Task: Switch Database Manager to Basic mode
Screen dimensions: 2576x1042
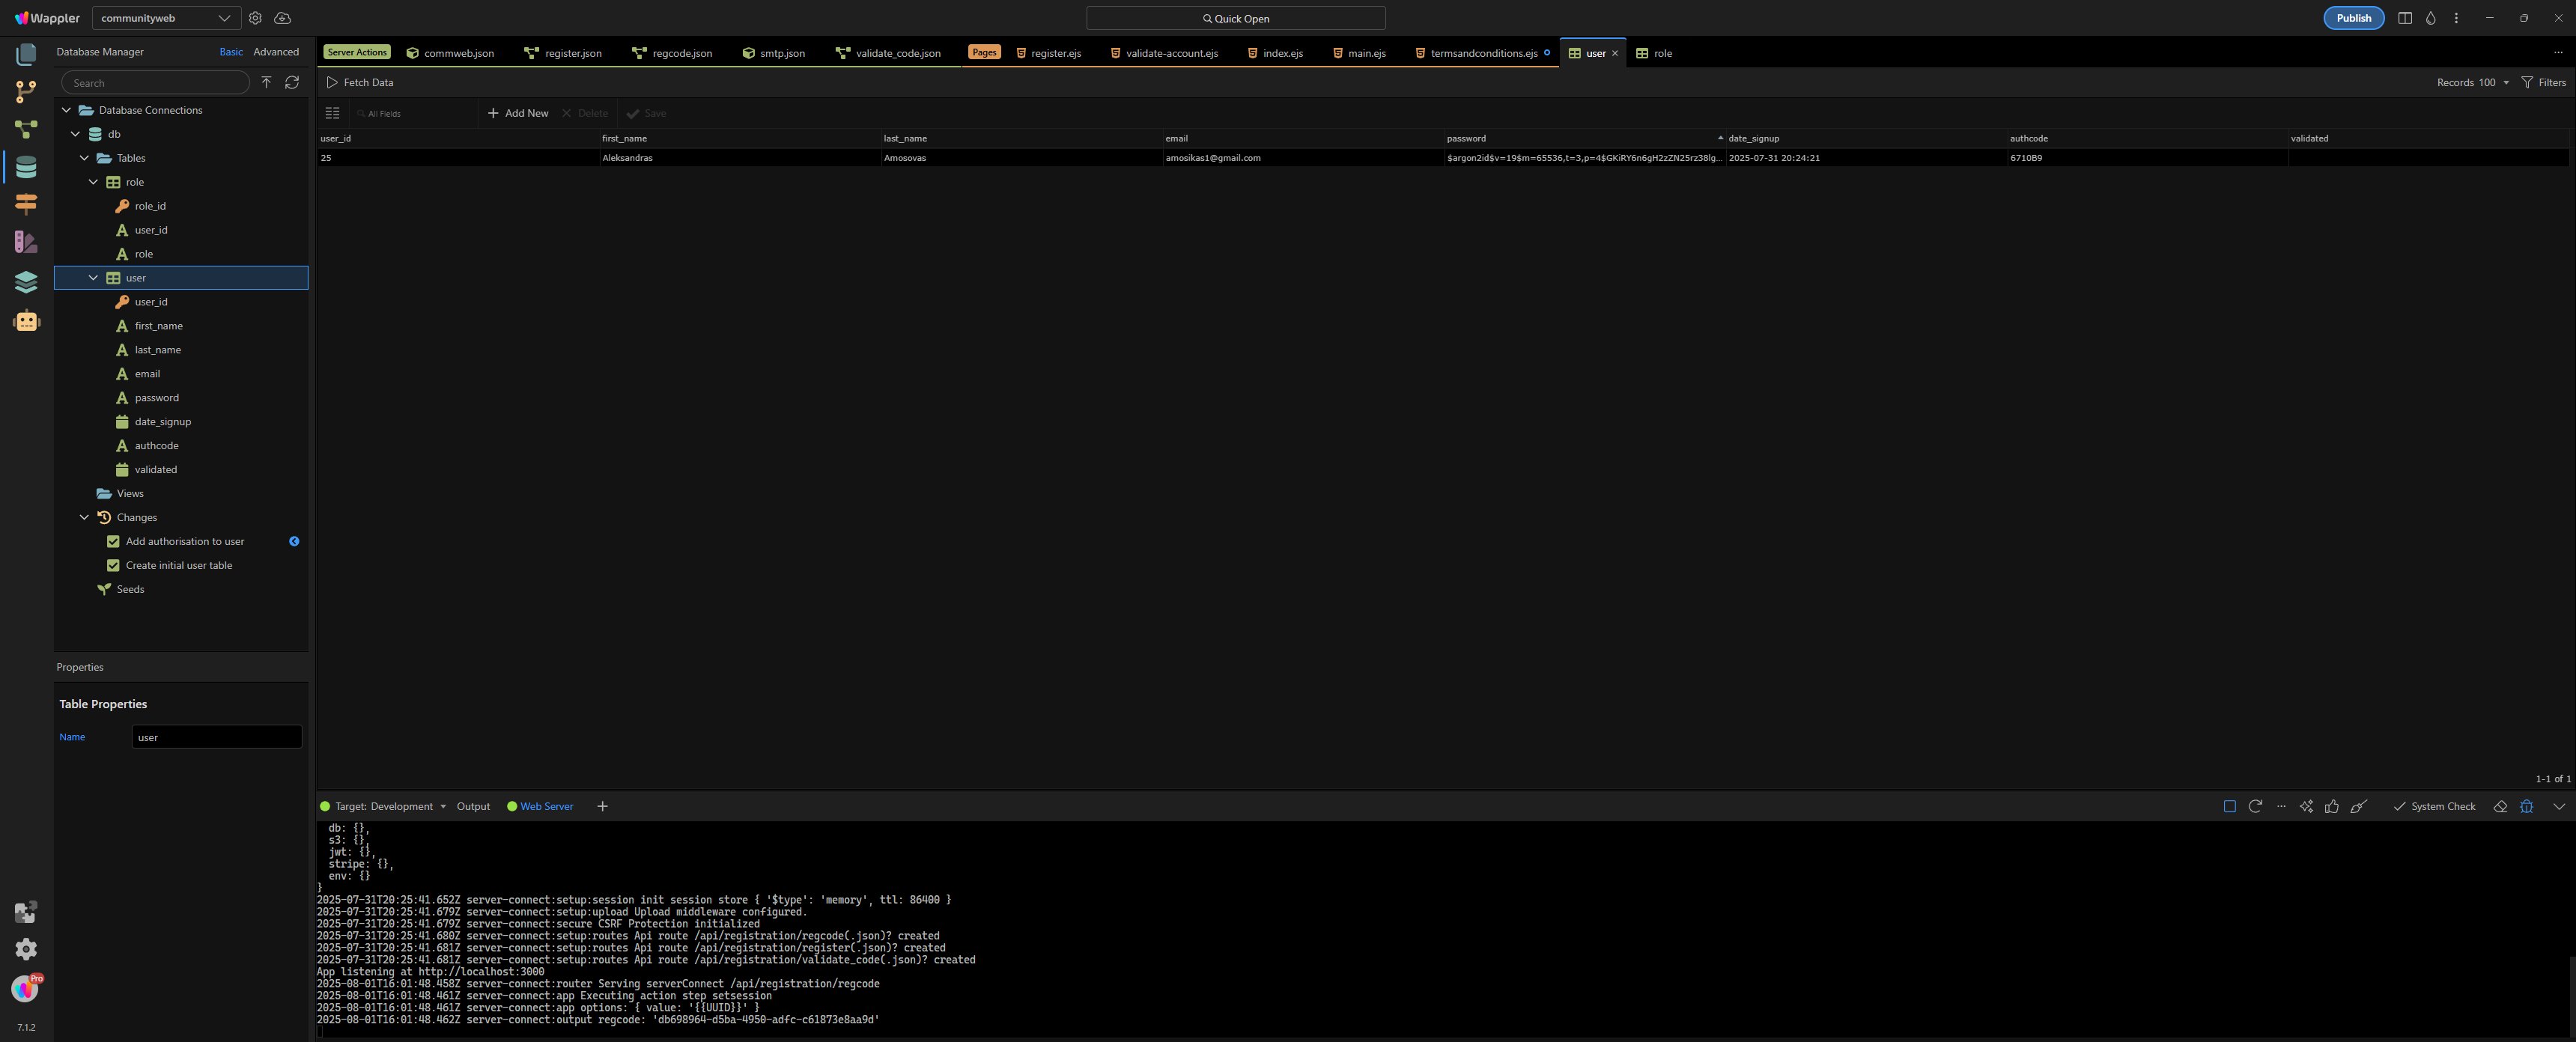Action: (231, 52)
